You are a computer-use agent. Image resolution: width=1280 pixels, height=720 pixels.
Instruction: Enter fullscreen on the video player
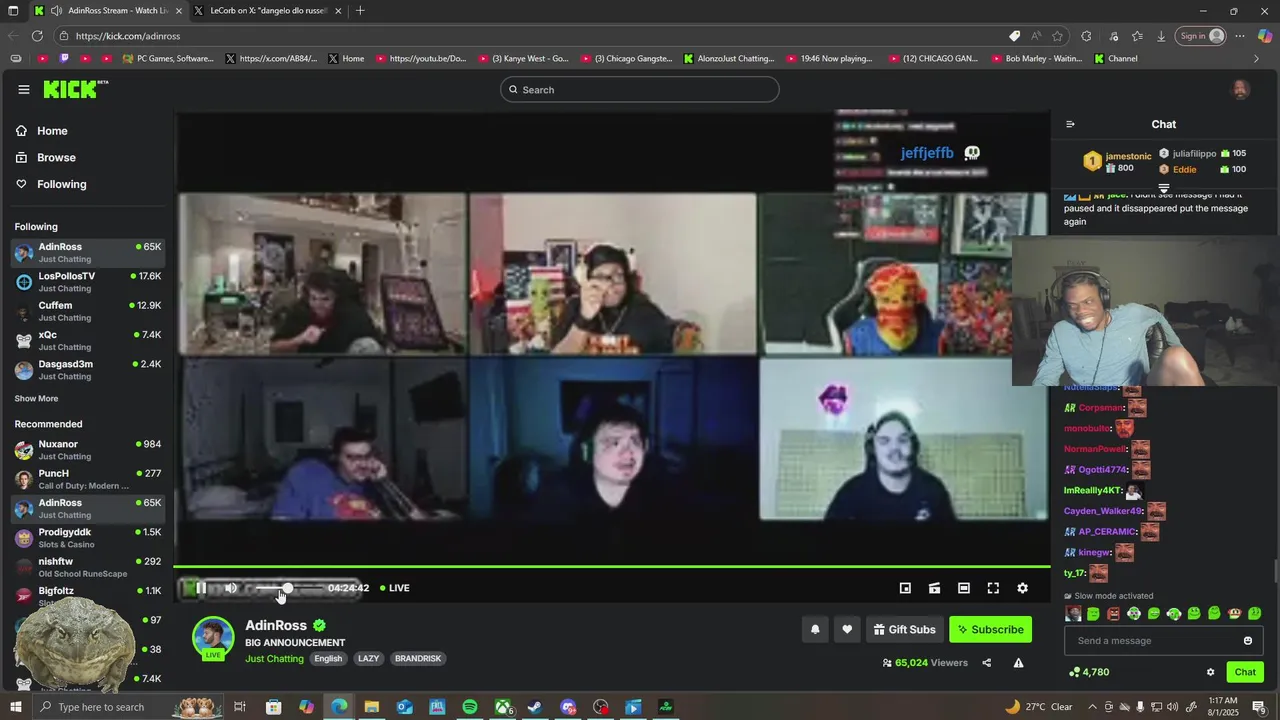coord(993,588)
